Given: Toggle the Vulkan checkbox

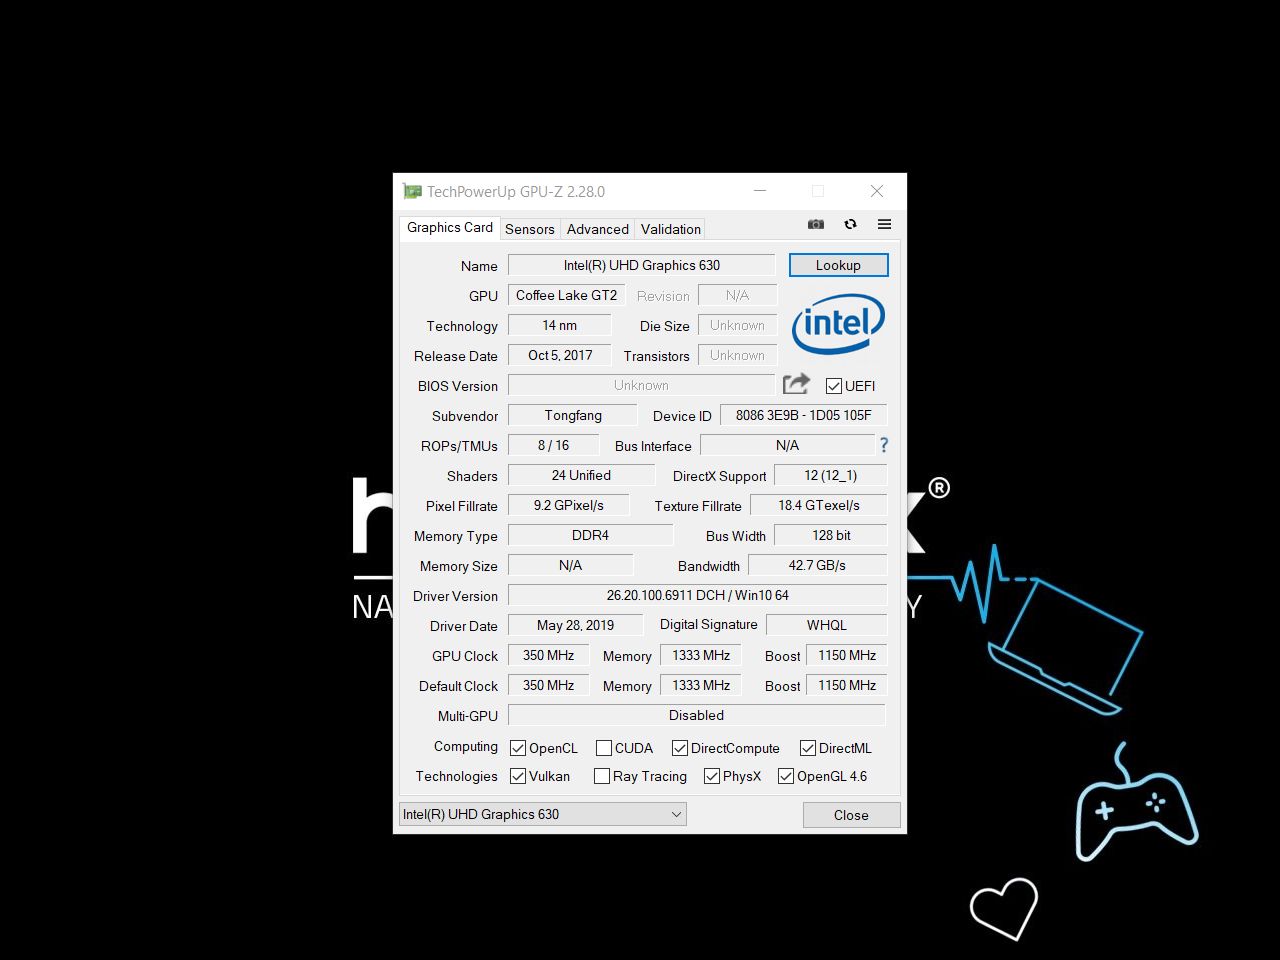Looking at the screenshot, I should pyautogui.click(x=518, y=776).
